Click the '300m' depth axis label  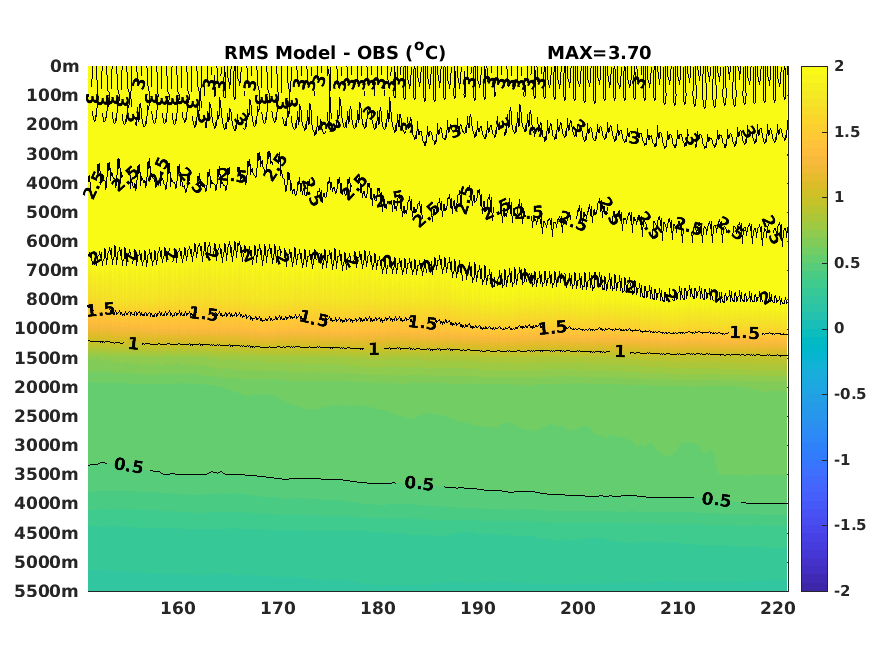tap(52, 154)
